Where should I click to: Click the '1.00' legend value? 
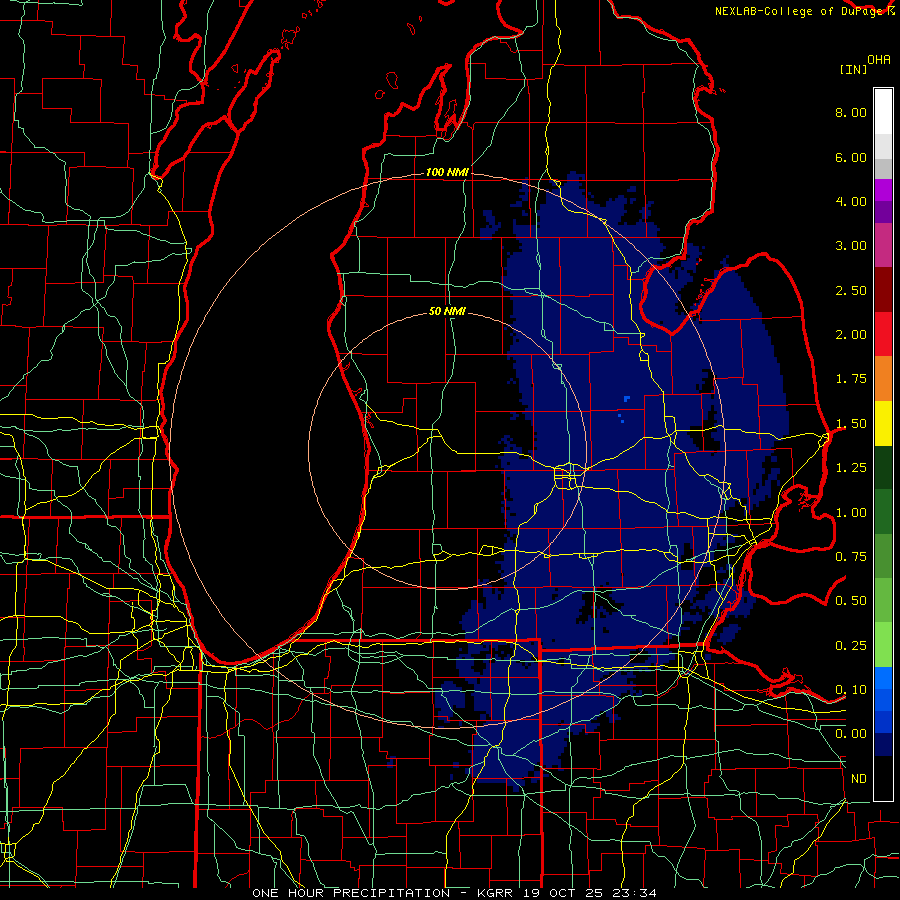[x=851, y=513]
